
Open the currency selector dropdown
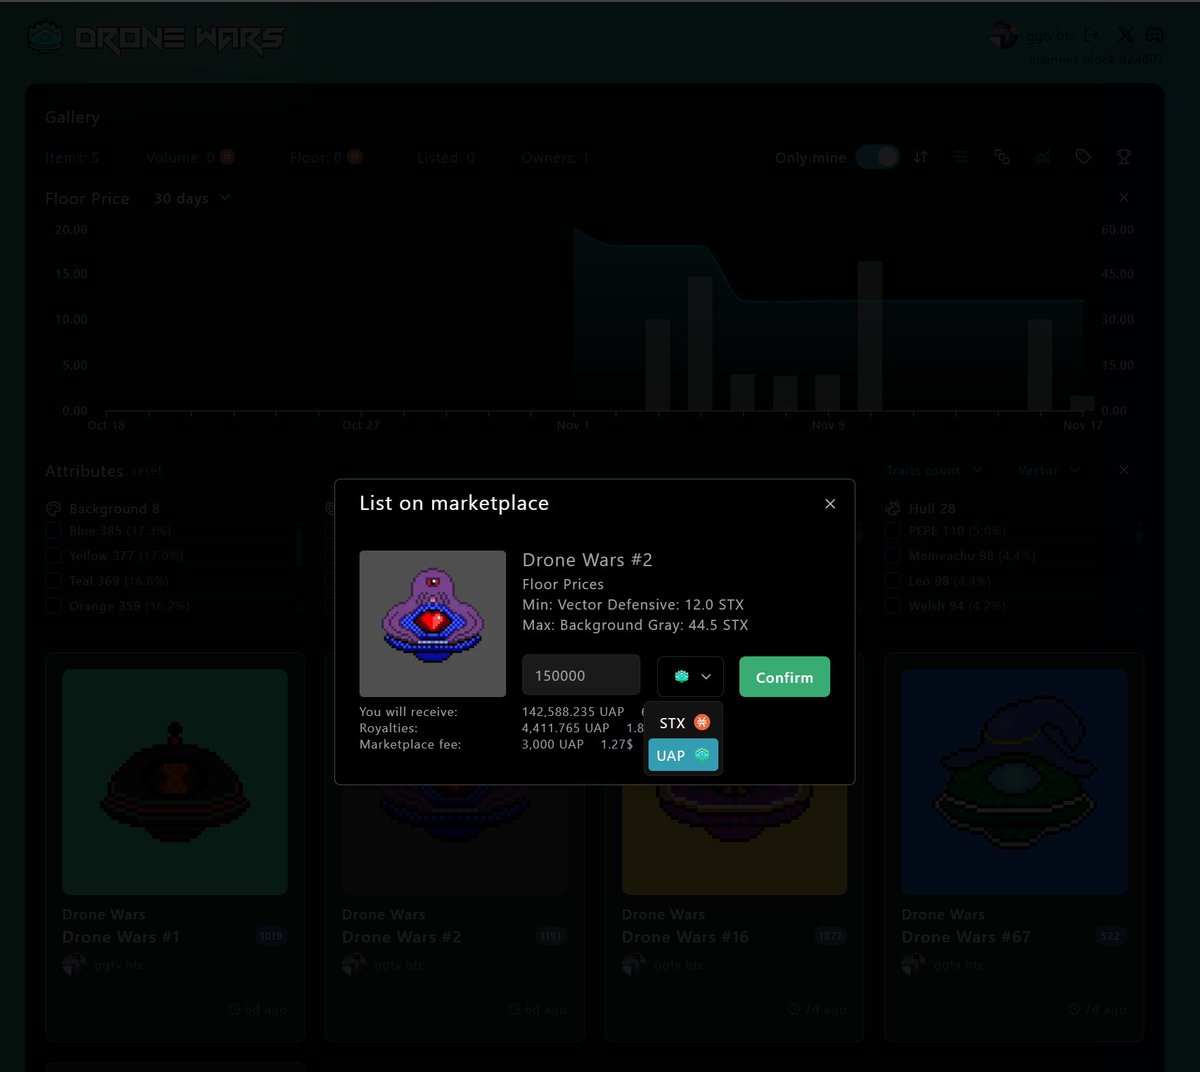click(690, 677)
